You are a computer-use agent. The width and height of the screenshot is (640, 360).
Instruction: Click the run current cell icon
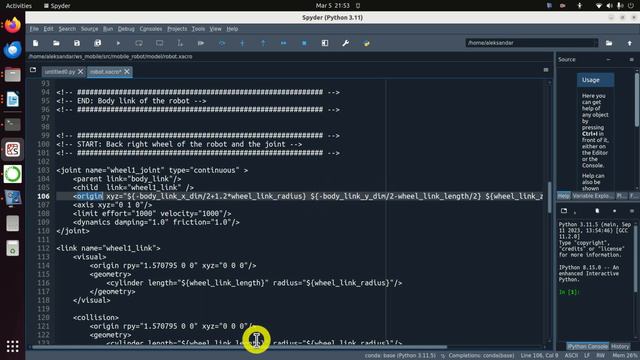(139, 43)
